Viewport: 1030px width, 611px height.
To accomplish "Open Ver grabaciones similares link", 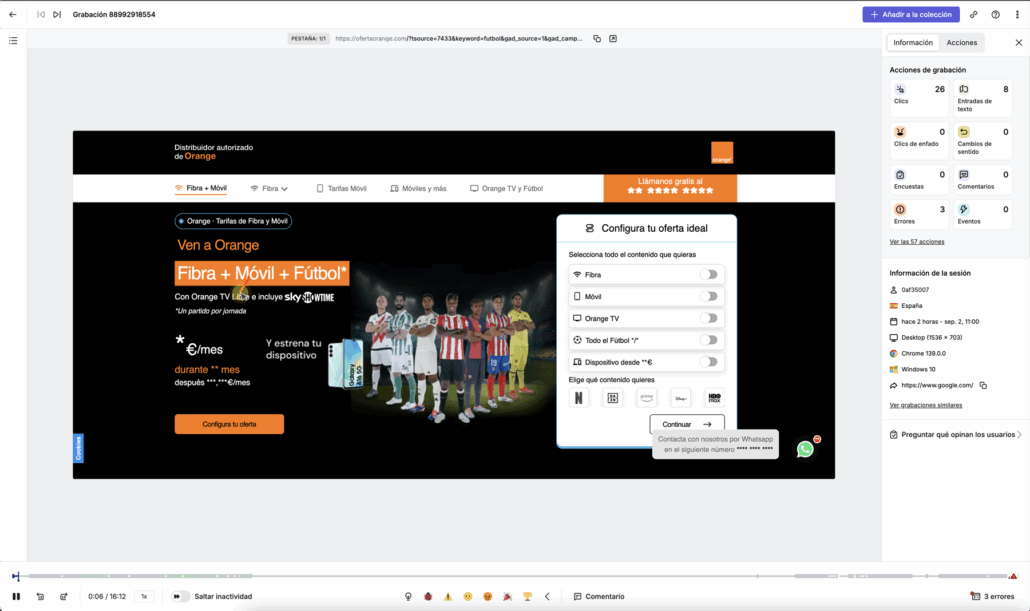I will click(926, 405).
